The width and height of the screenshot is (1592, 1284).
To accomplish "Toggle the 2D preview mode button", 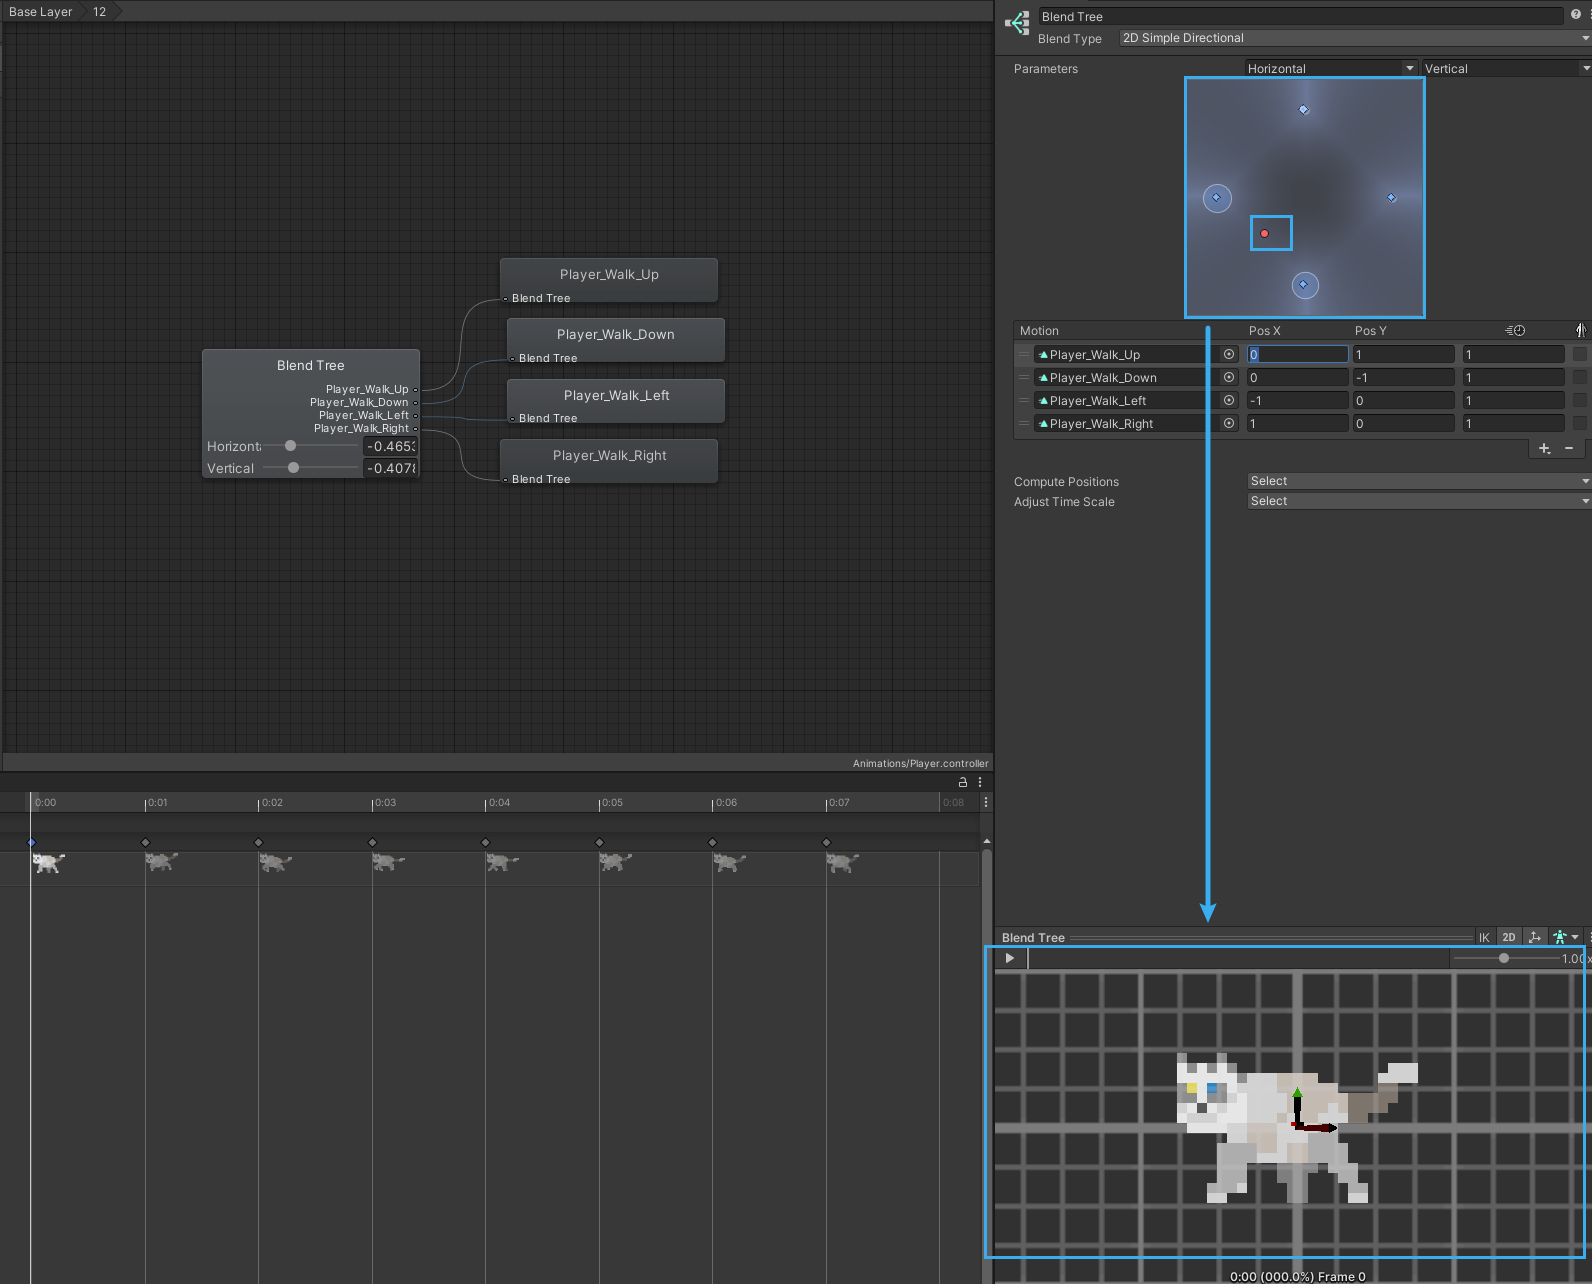I will pos(1509,937).
